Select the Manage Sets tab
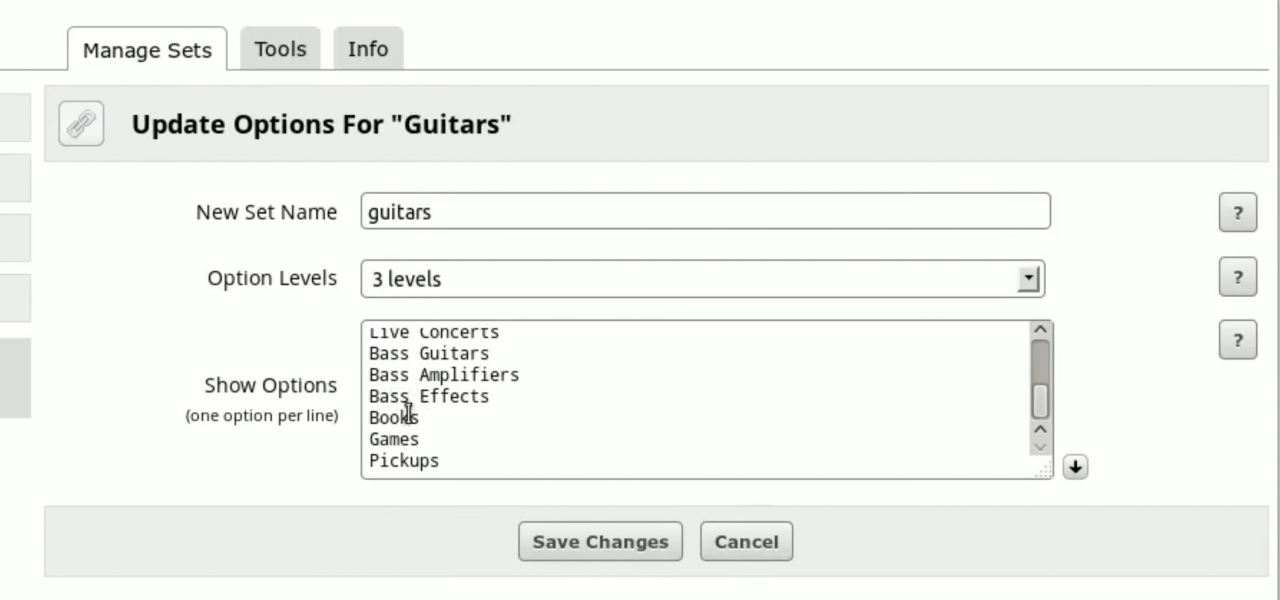The image size is (1280, 600). pyautogui.click(x=147, y=50)
